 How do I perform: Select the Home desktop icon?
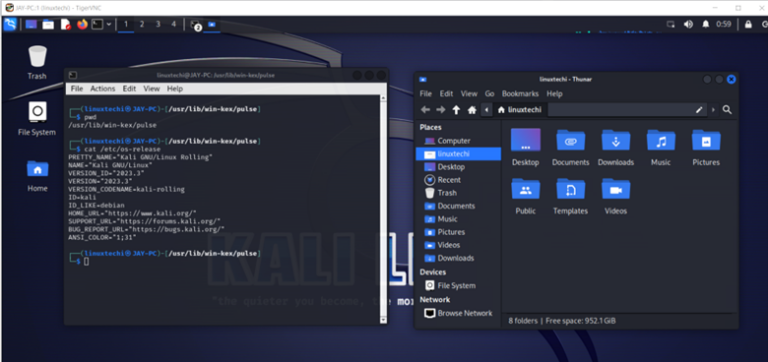37,175
